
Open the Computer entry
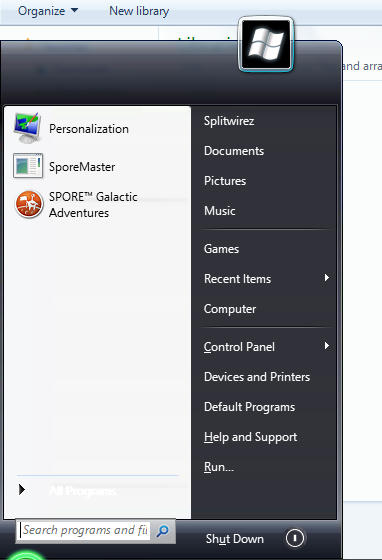coord(230,309)
